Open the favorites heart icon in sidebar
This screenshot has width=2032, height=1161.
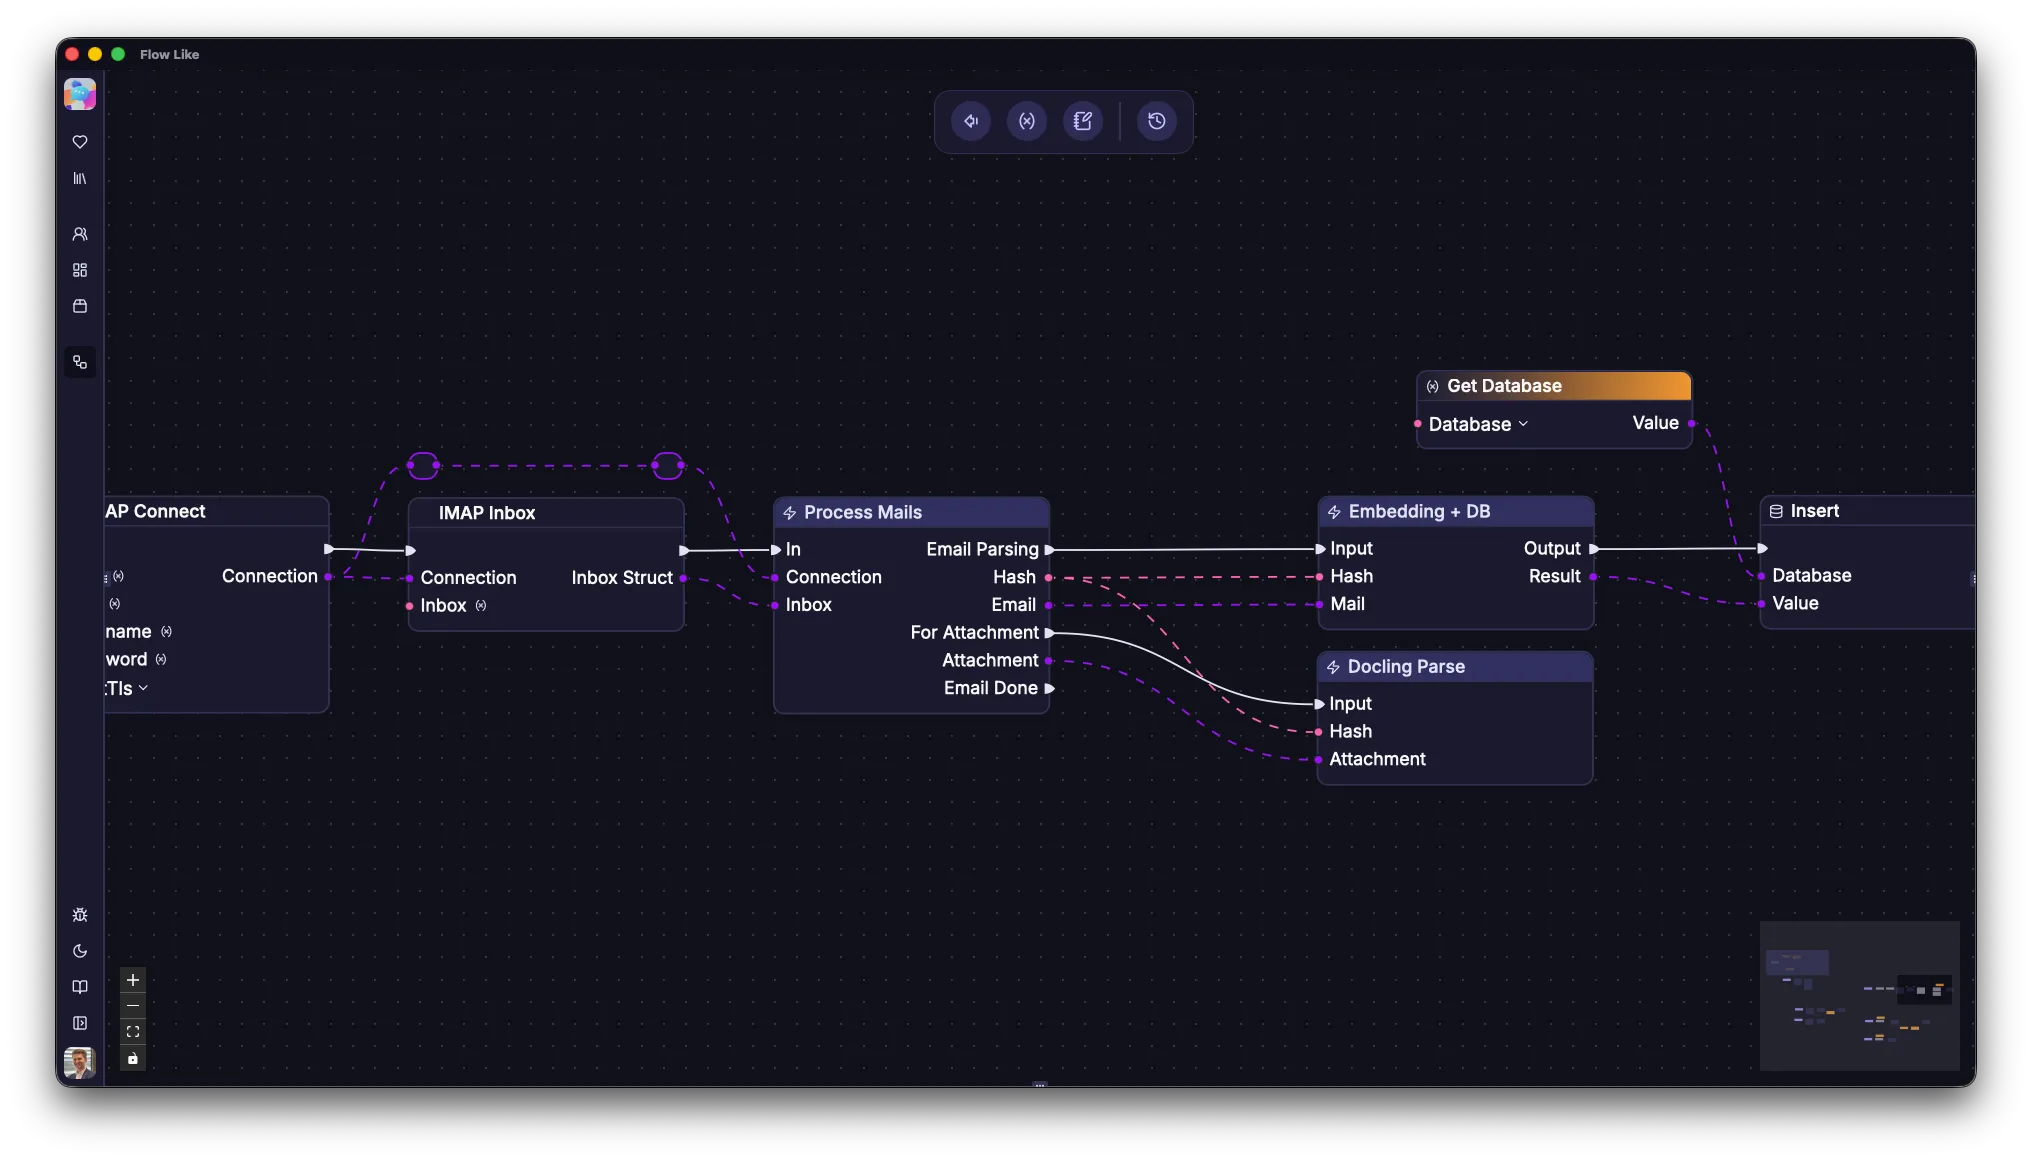[80, 142]
